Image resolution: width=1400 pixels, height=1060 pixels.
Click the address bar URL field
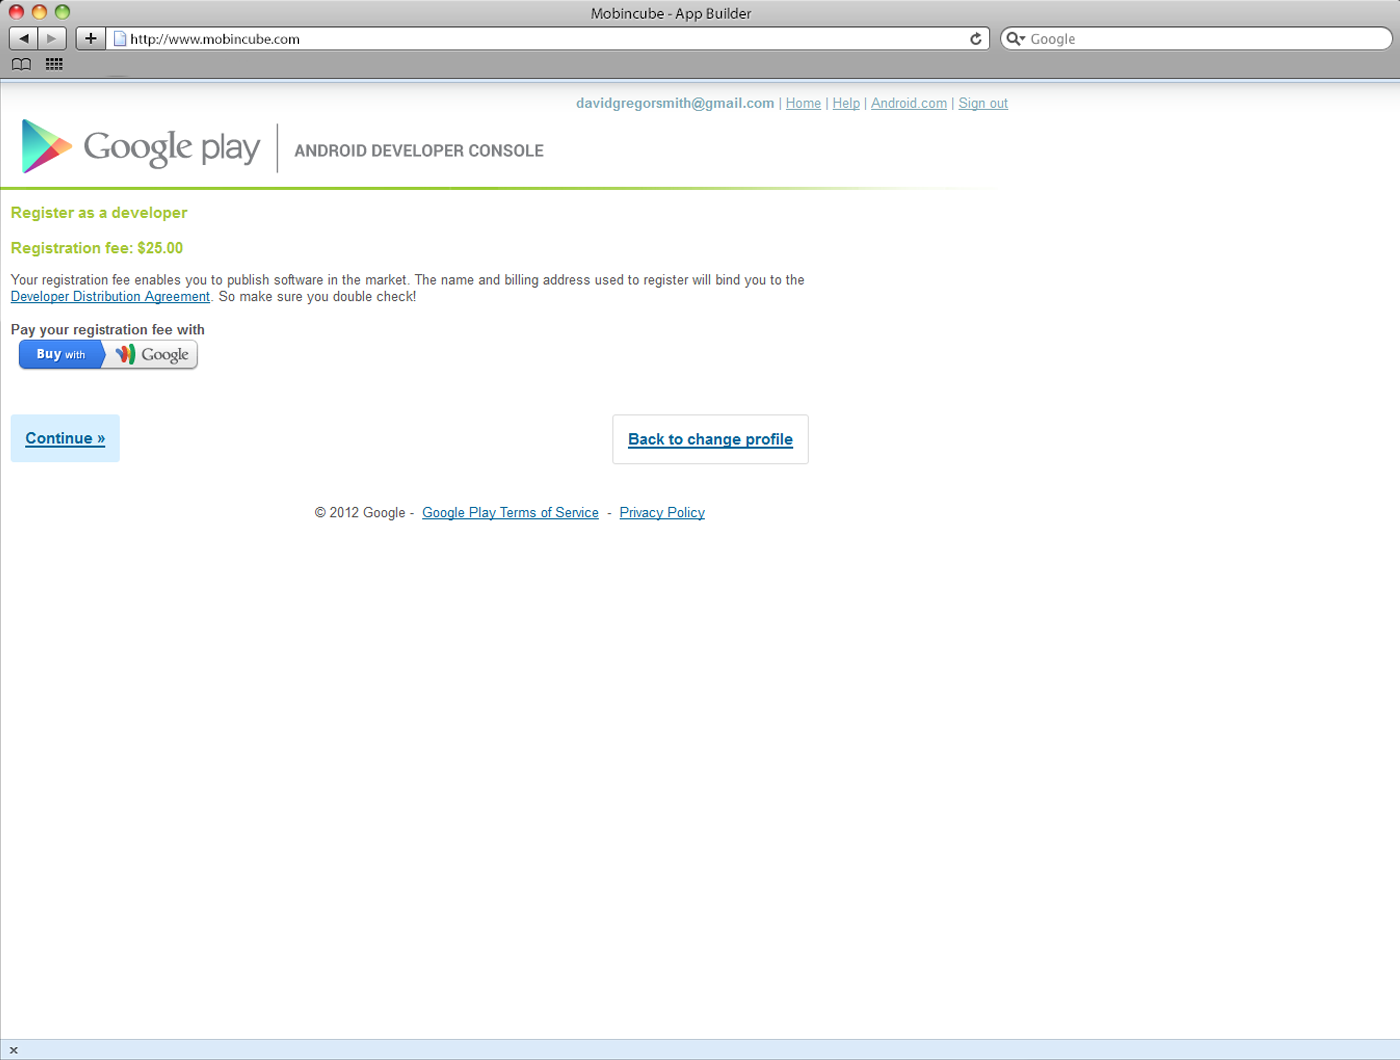click(x=546, y=39)
